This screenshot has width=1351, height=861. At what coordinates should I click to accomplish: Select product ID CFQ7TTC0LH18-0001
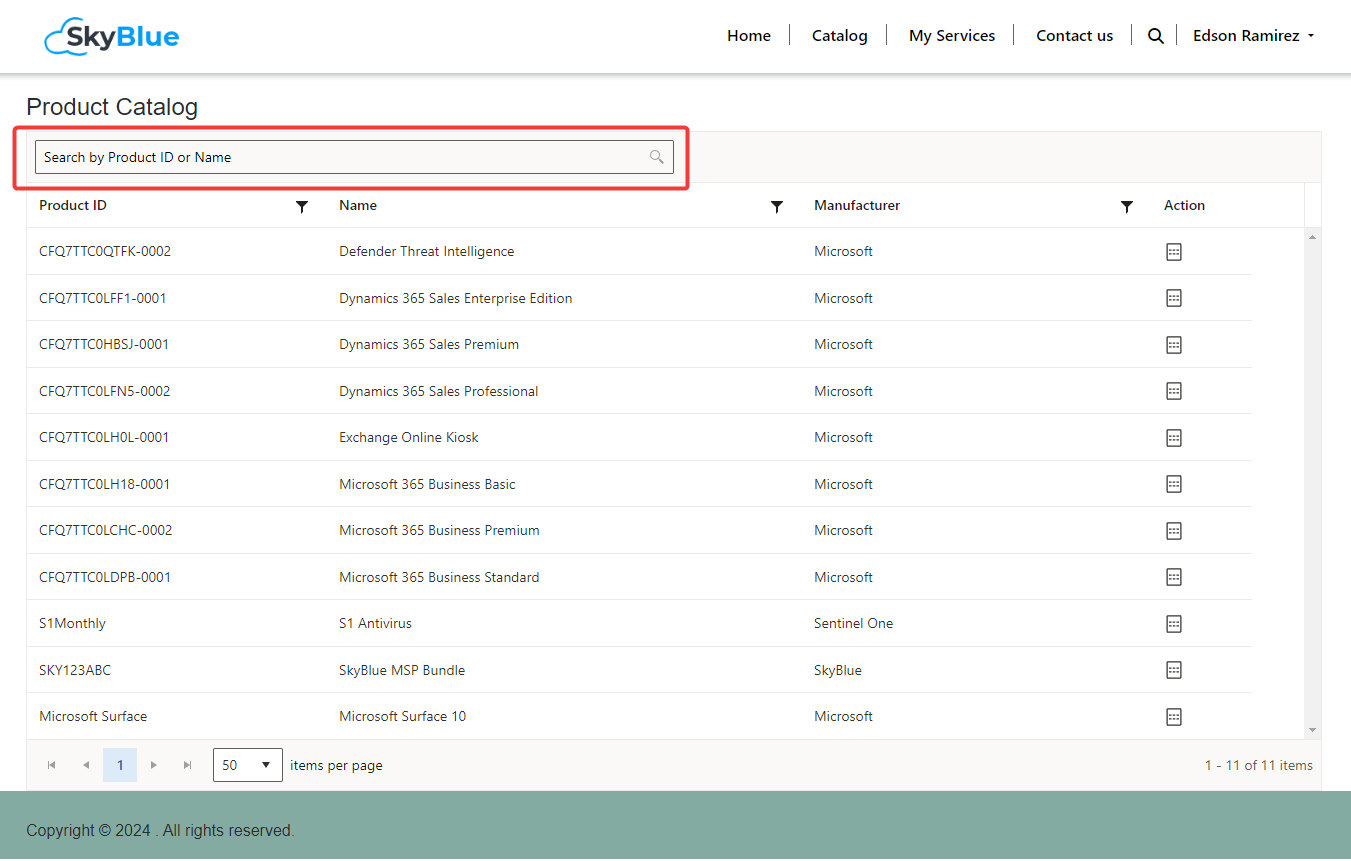click(x=105, y=484)
